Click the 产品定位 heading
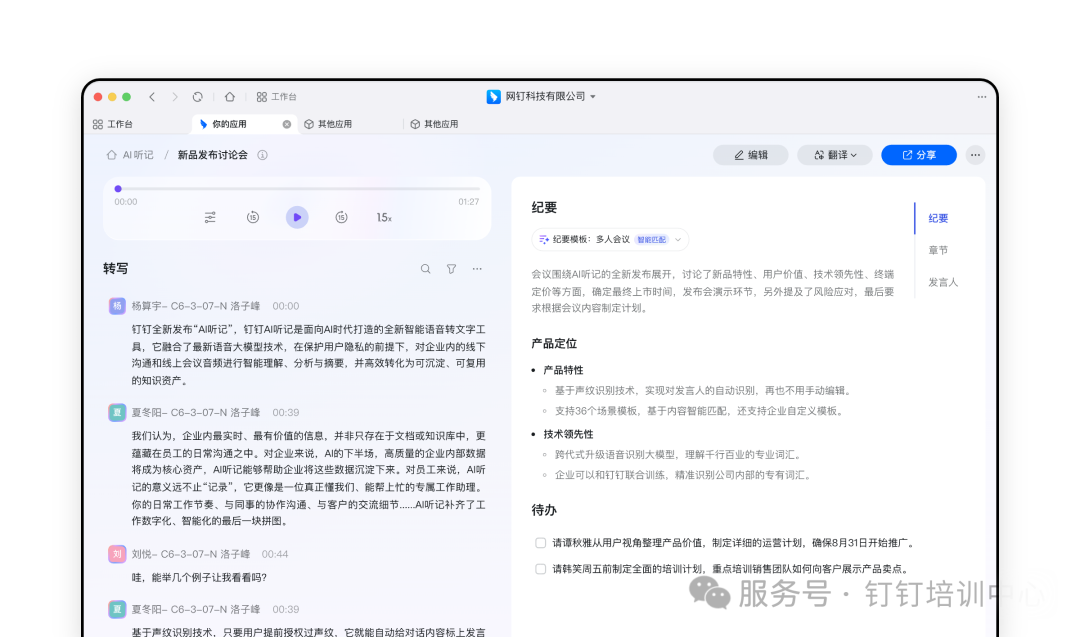1080x637 pixels. 554,344
